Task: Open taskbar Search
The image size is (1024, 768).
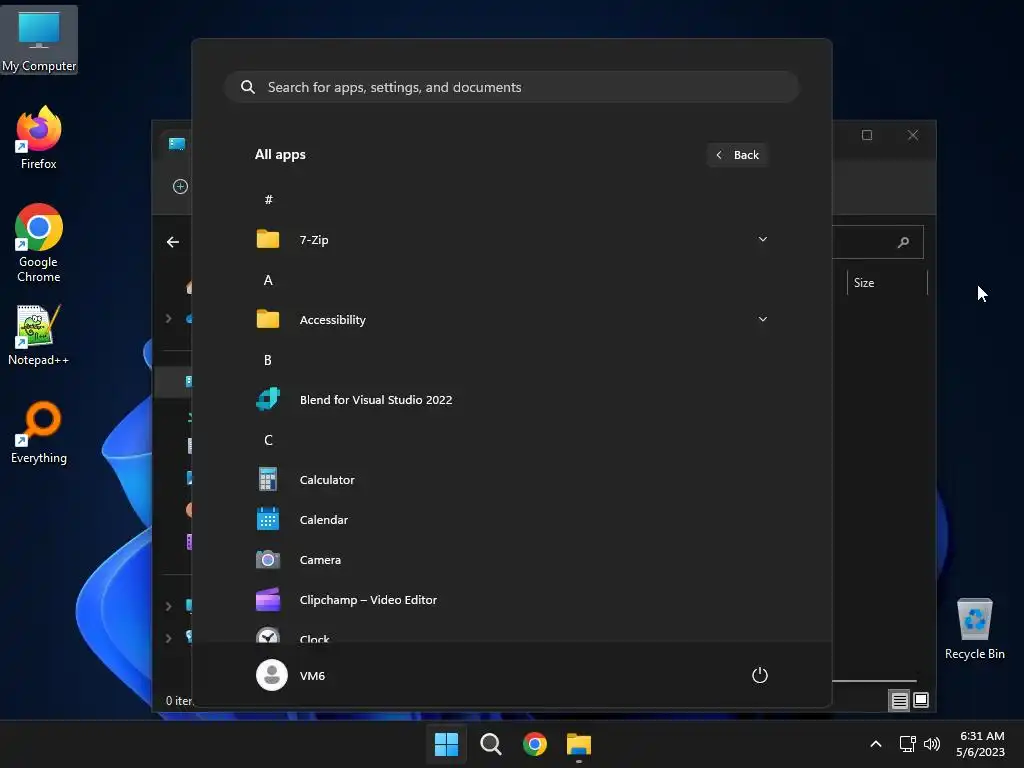Action: pyautogui.click(x=490, y=744)
